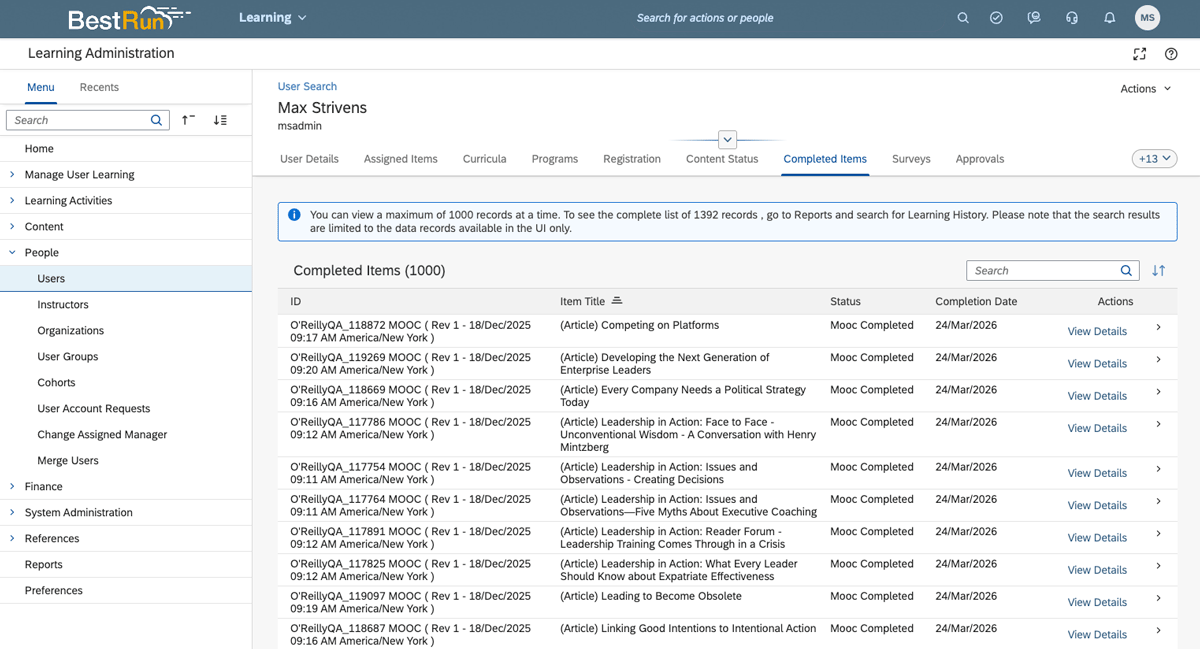Select User Groups menu item
This screenshot has width=1200, height=649.
pos(68,356)
